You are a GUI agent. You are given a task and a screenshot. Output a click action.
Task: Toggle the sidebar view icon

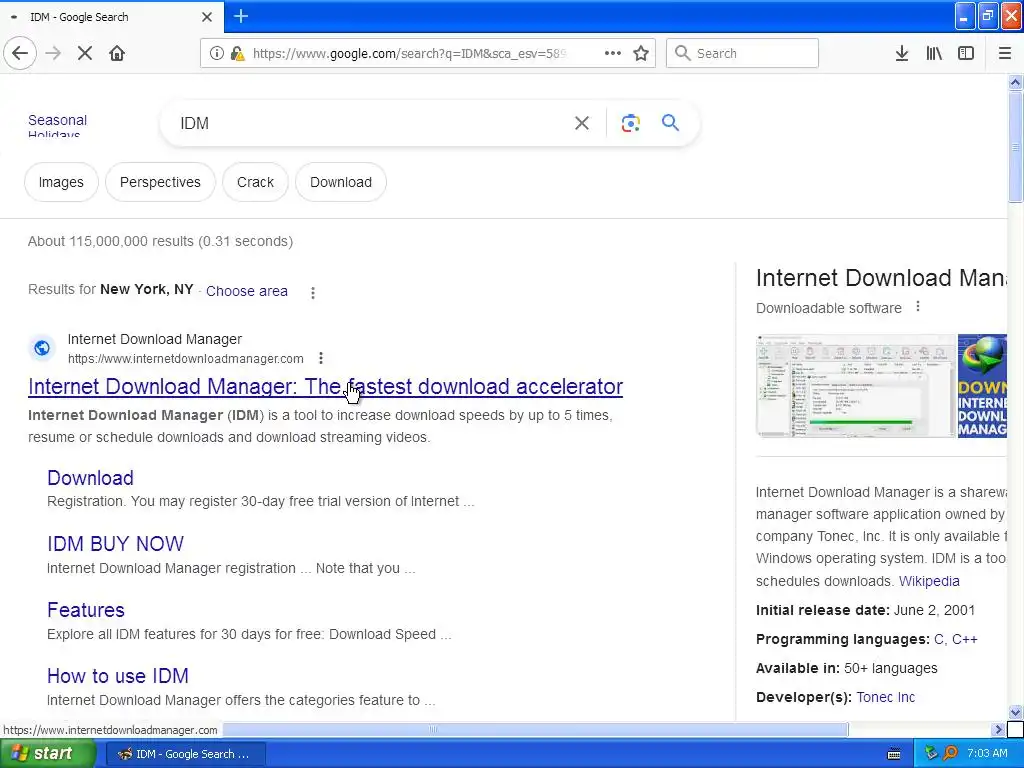coord(966,53)
